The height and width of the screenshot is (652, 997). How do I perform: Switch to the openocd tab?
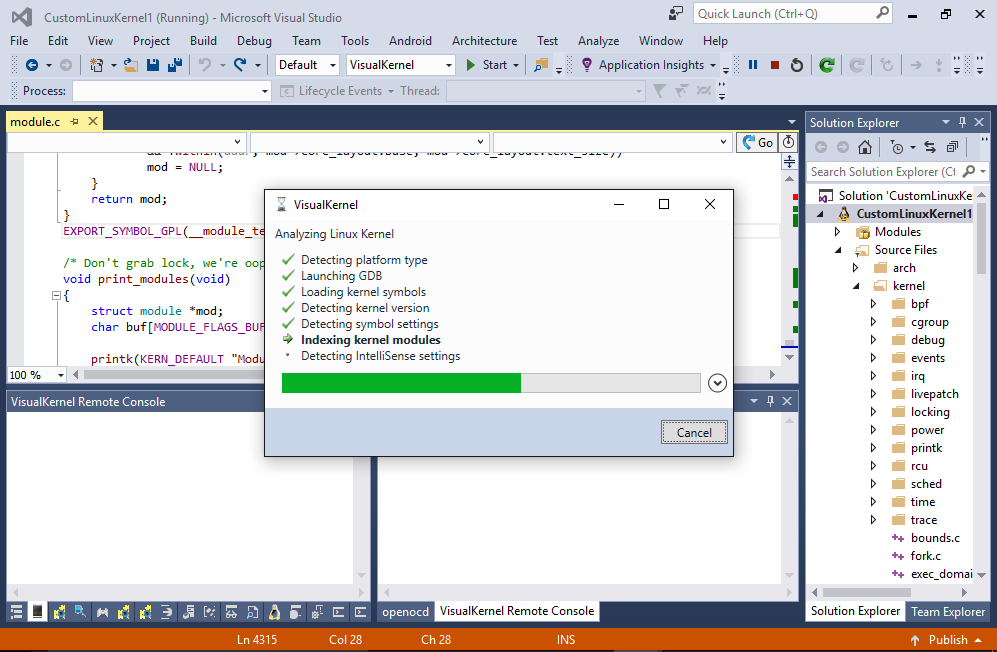click(405, 611)
